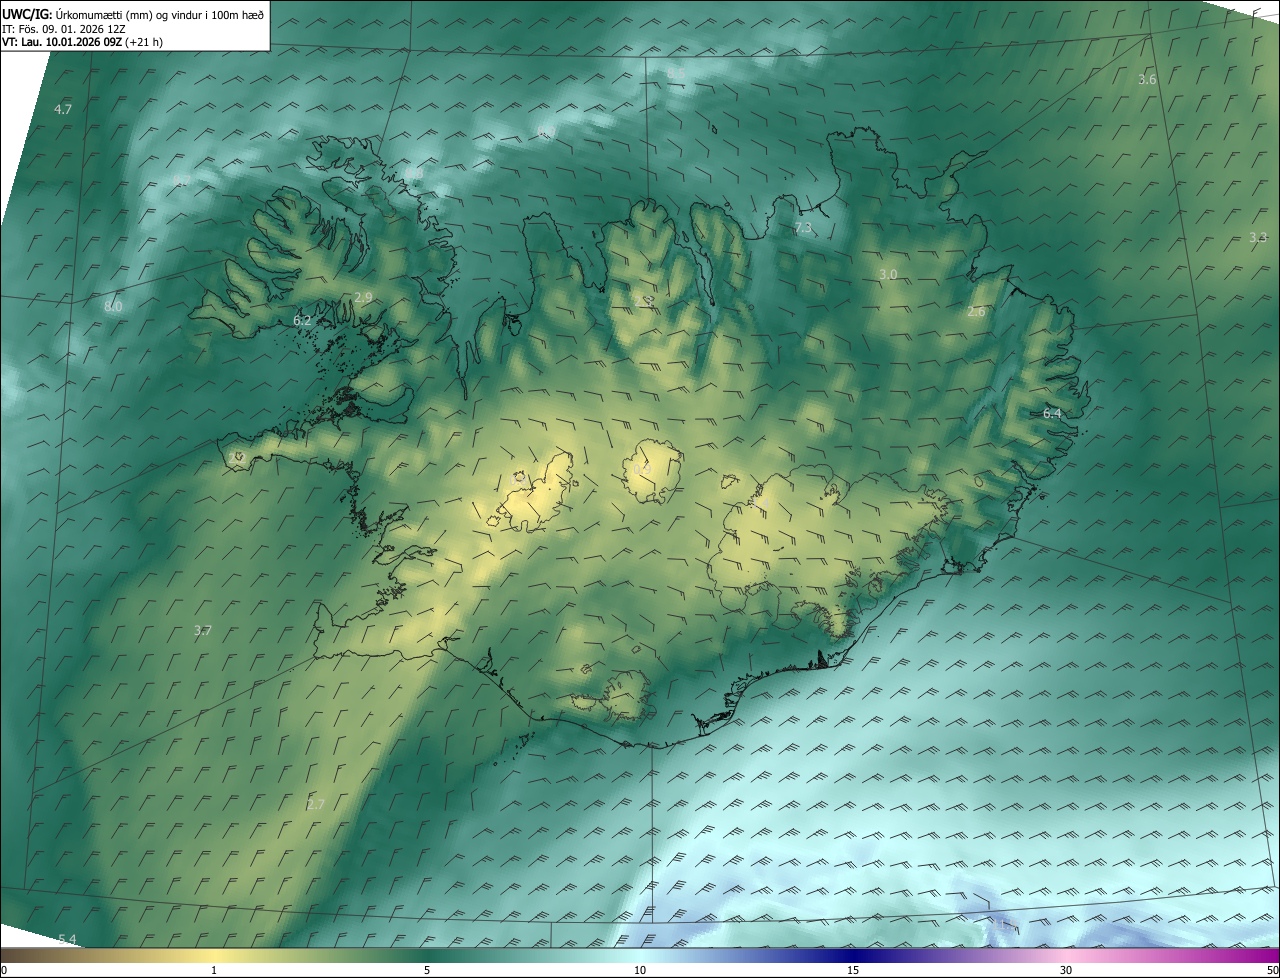Screen dimensions: 1280x978
Task: Click the 6.2 value label in Westfjords
Action: click(x=302, y=320)
